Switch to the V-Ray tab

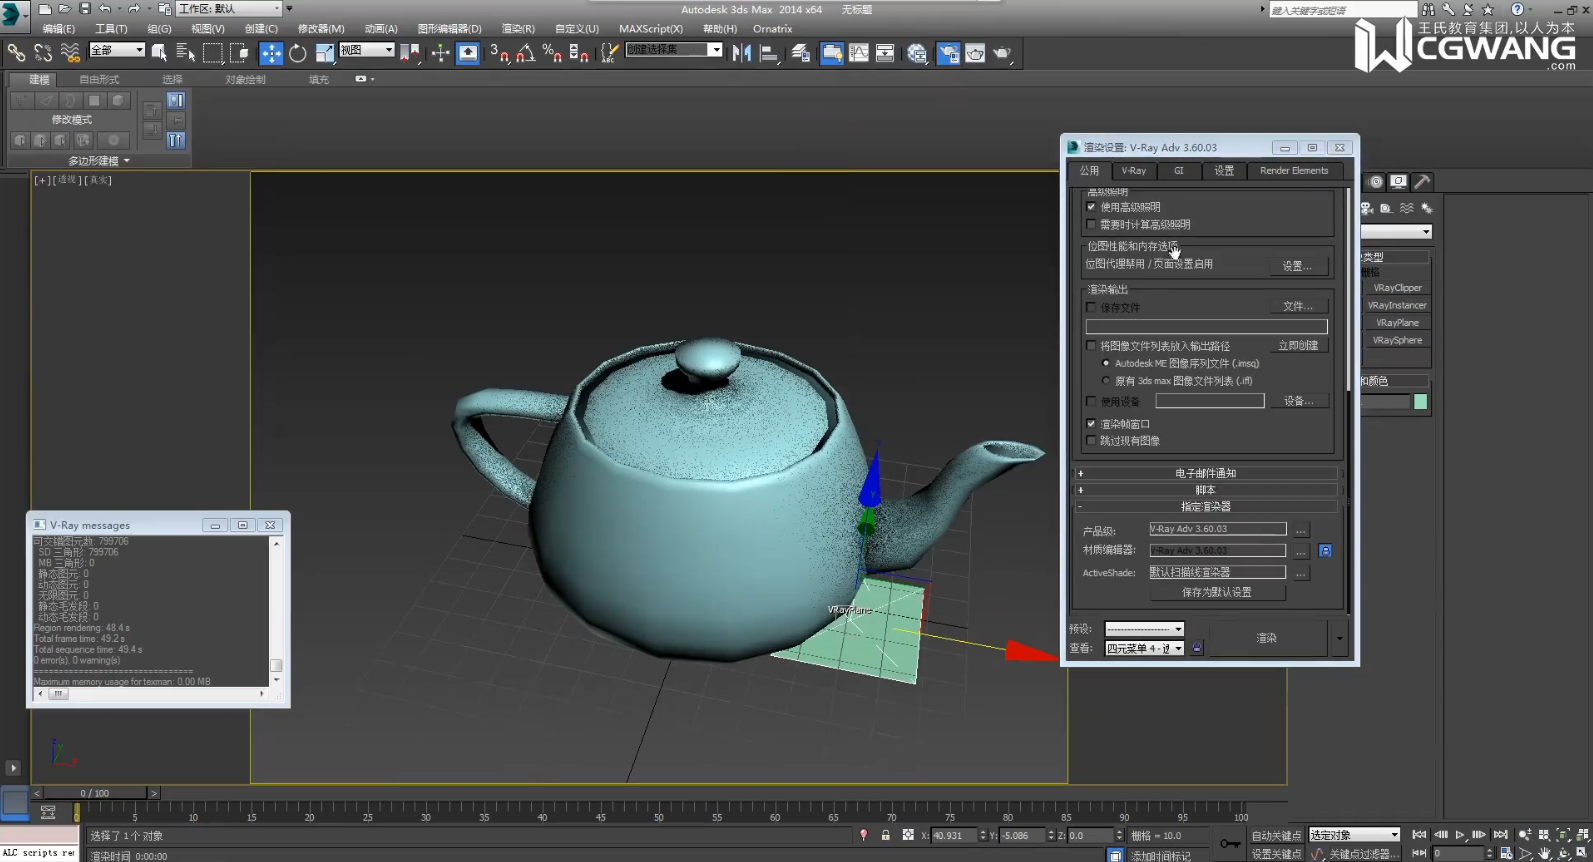pyautogui.click(x=1133, y=171)
